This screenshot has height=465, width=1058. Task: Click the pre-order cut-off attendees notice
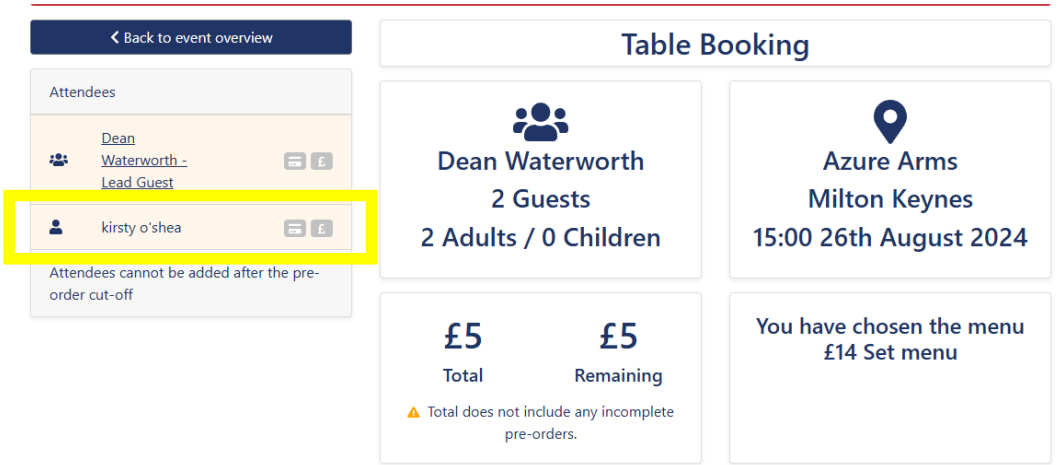click(184, 284)
